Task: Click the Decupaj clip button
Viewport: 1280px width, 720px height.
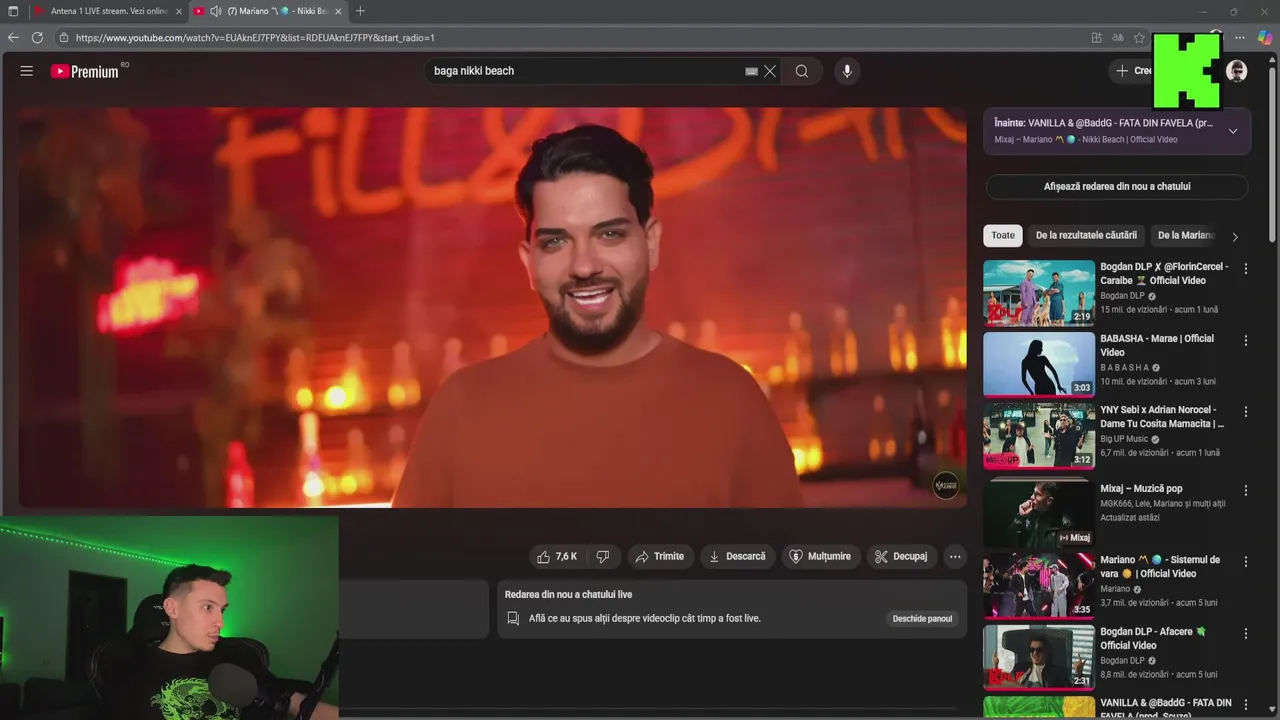Action: tap(901, 557)
